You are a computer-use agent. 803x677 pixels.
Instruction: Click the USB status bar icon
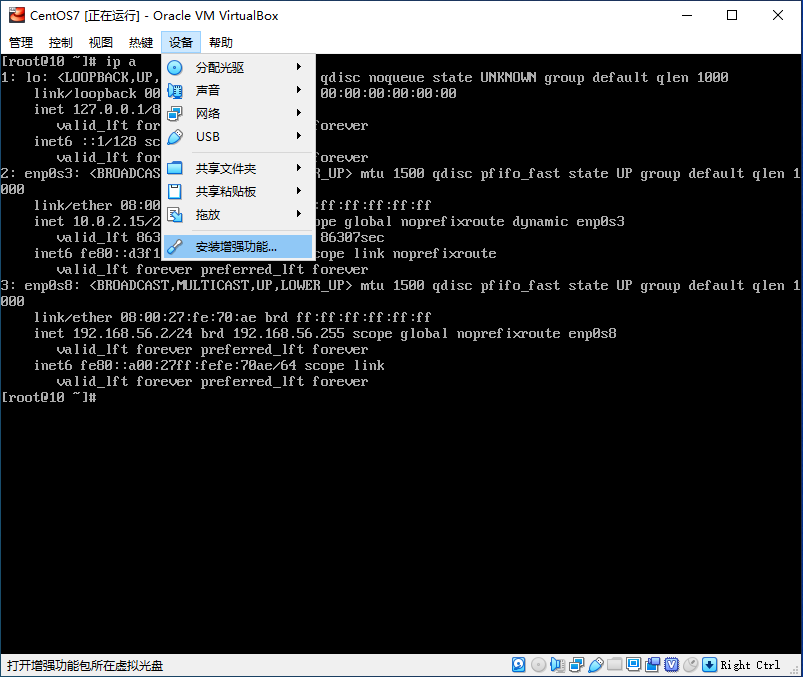point(596,665)
